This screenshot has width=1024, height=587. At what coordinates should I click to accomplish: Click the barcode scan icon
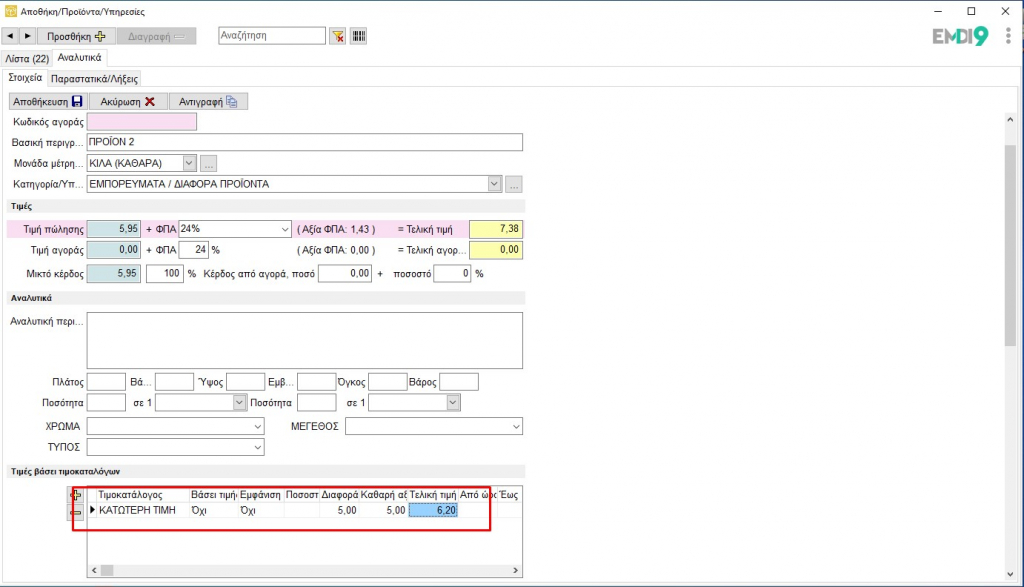[358, 36]
